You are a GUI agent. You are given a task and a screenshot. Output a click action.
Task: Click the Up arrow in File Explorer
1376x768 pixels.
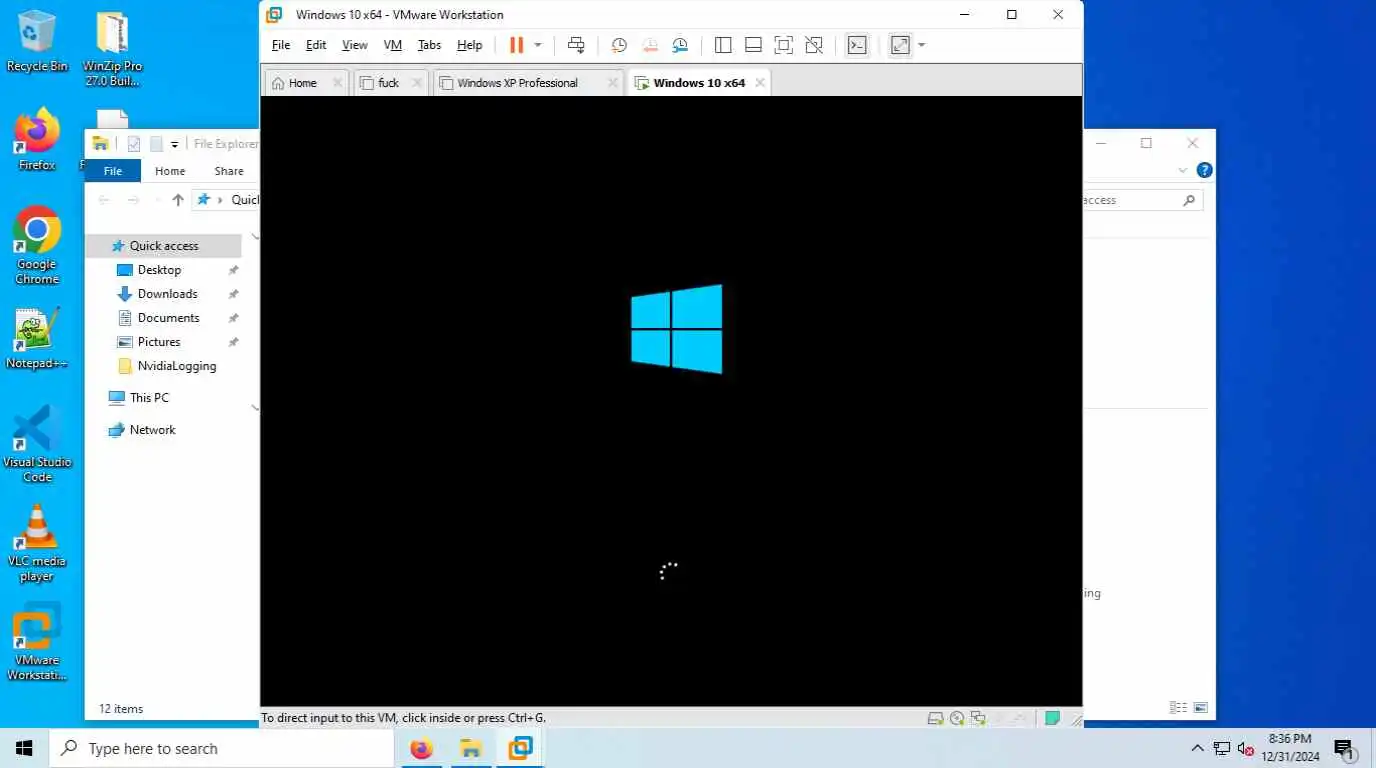(178, 200)
